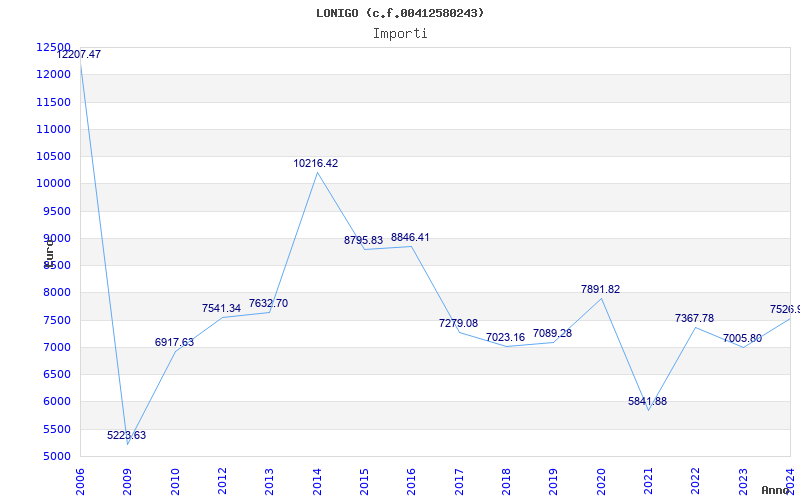
Task: Click the 7023.16 data label
Action: [x=506, y=337]
